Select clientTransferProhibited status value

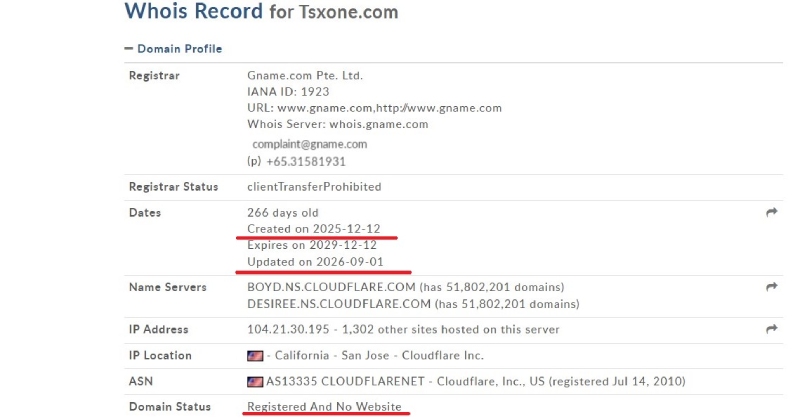(x=314, y=187)
